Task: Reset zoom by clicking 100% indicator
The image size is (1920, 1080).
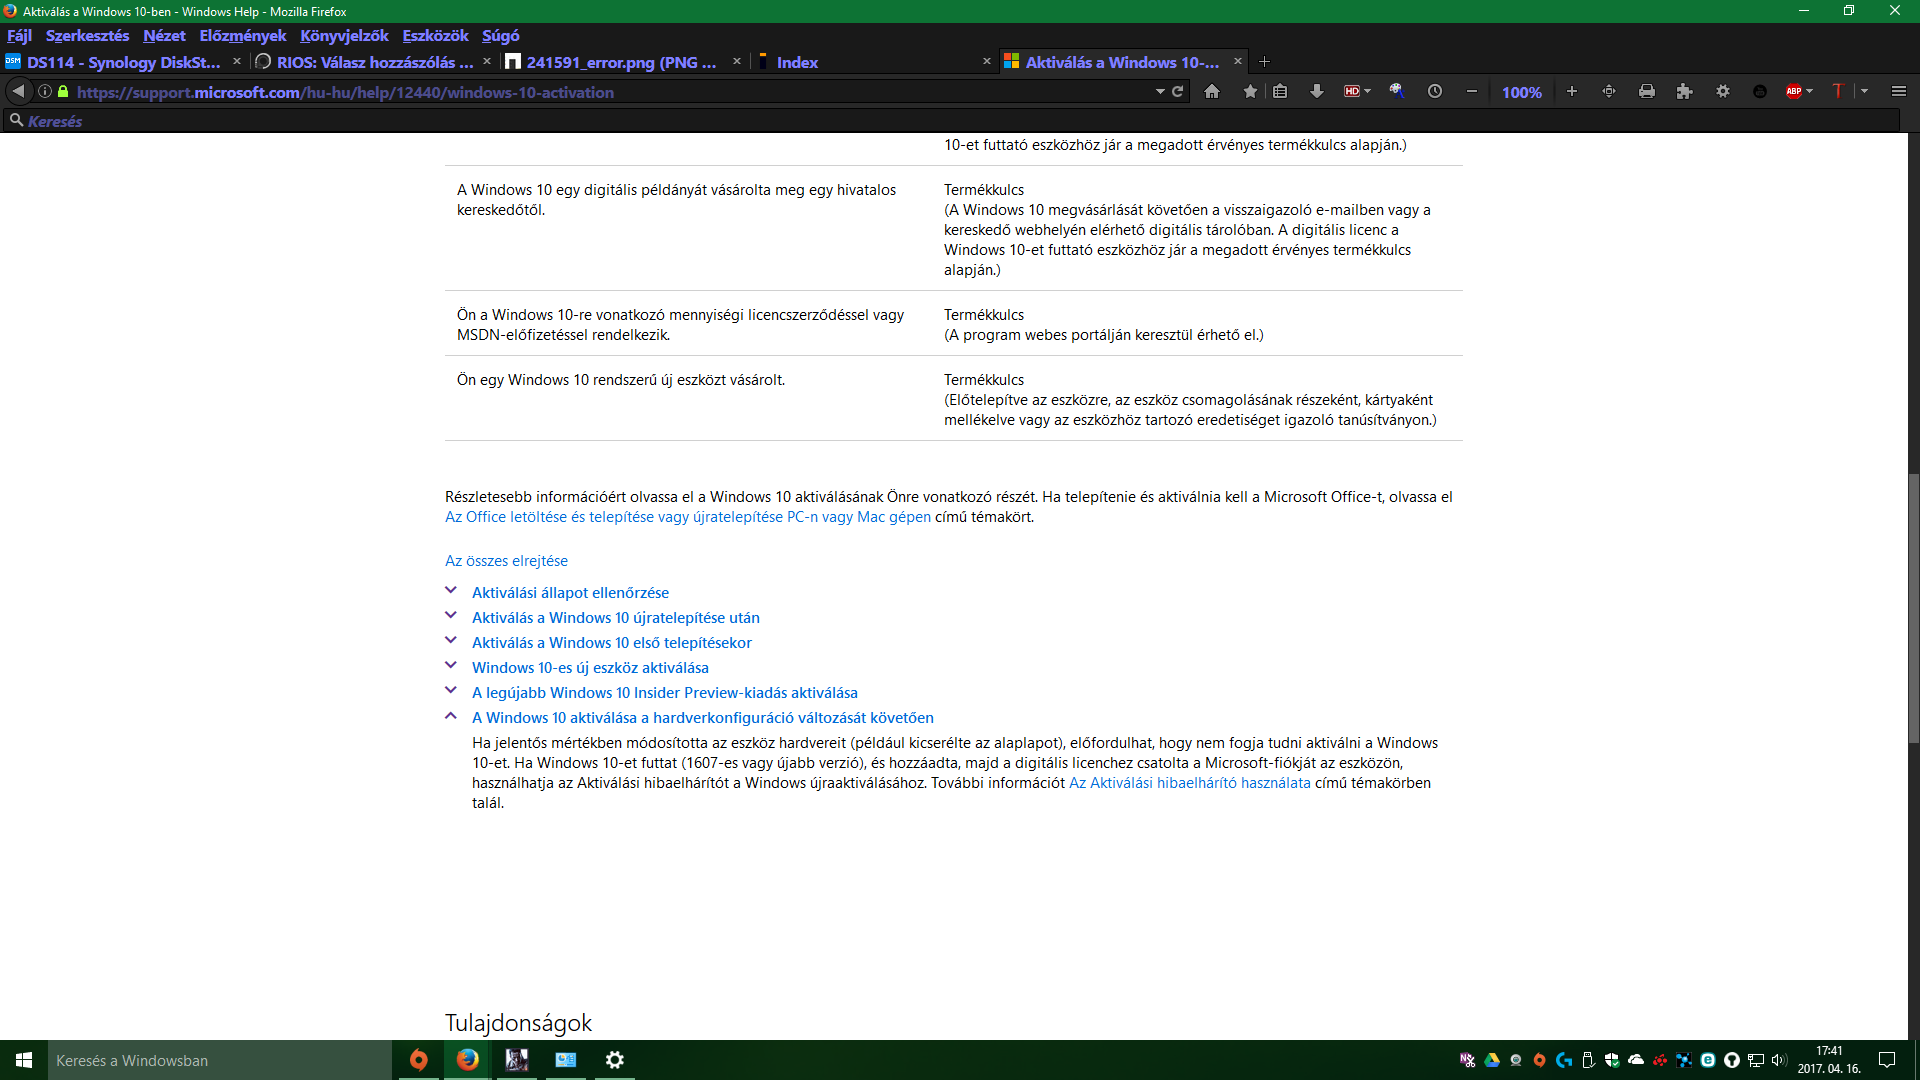Action: (1521, 92)
